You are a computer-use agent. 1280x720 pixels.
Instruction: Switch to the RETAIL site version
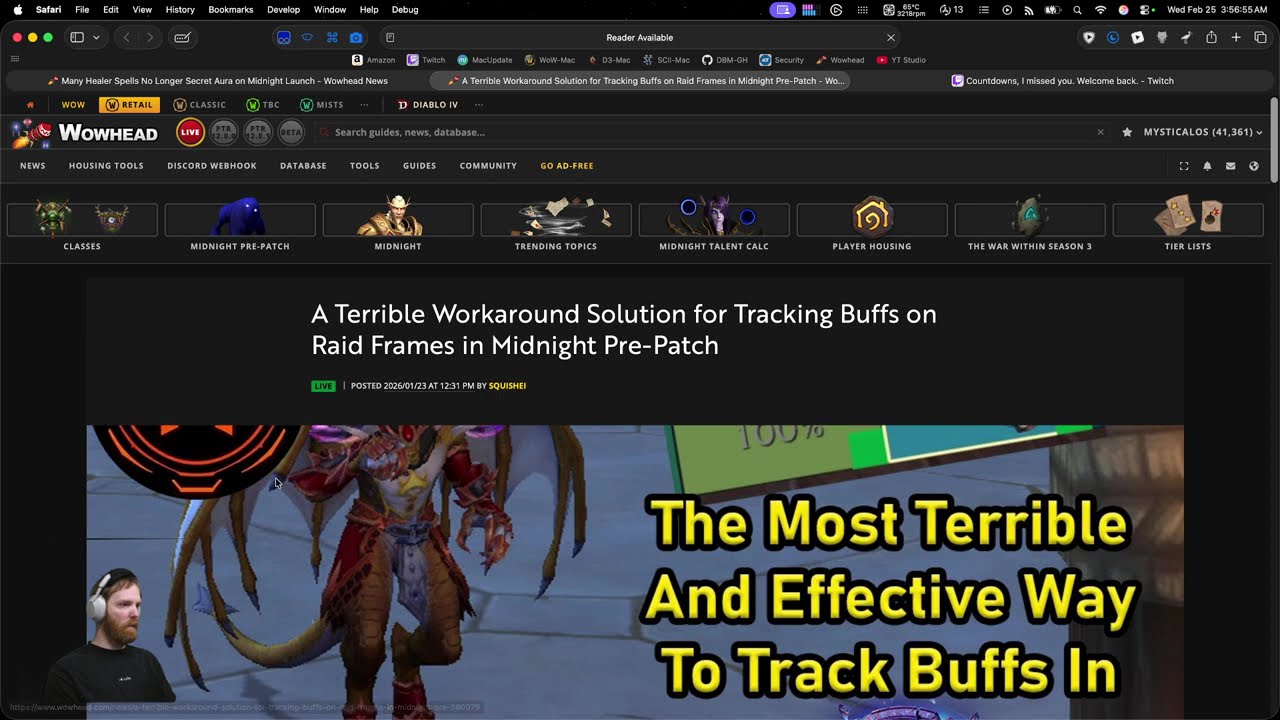[x=129, y=104]
